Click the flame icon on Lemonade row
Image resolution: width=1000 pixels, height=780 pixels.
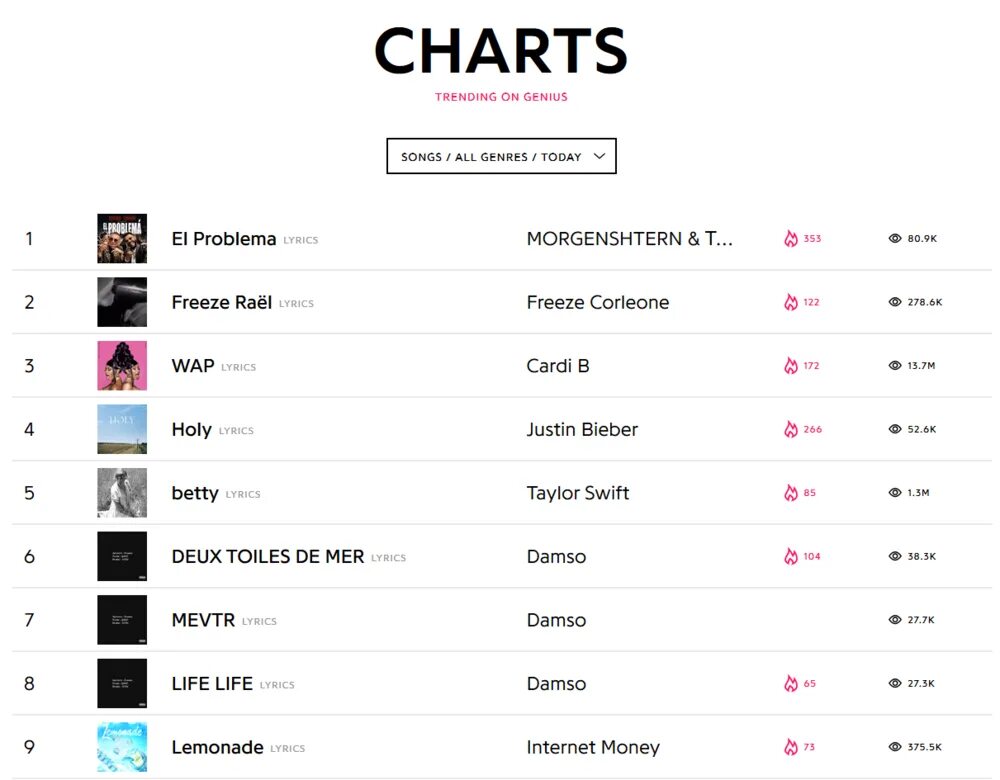pyautogui.click(x=791, y=747)
